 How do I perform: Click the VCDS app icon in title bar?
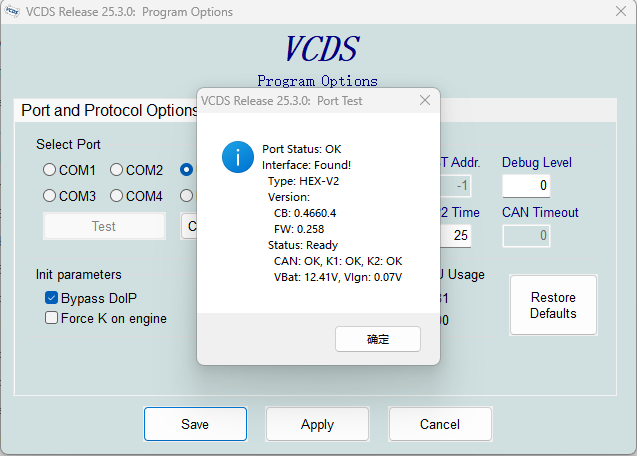click(12, 12)
